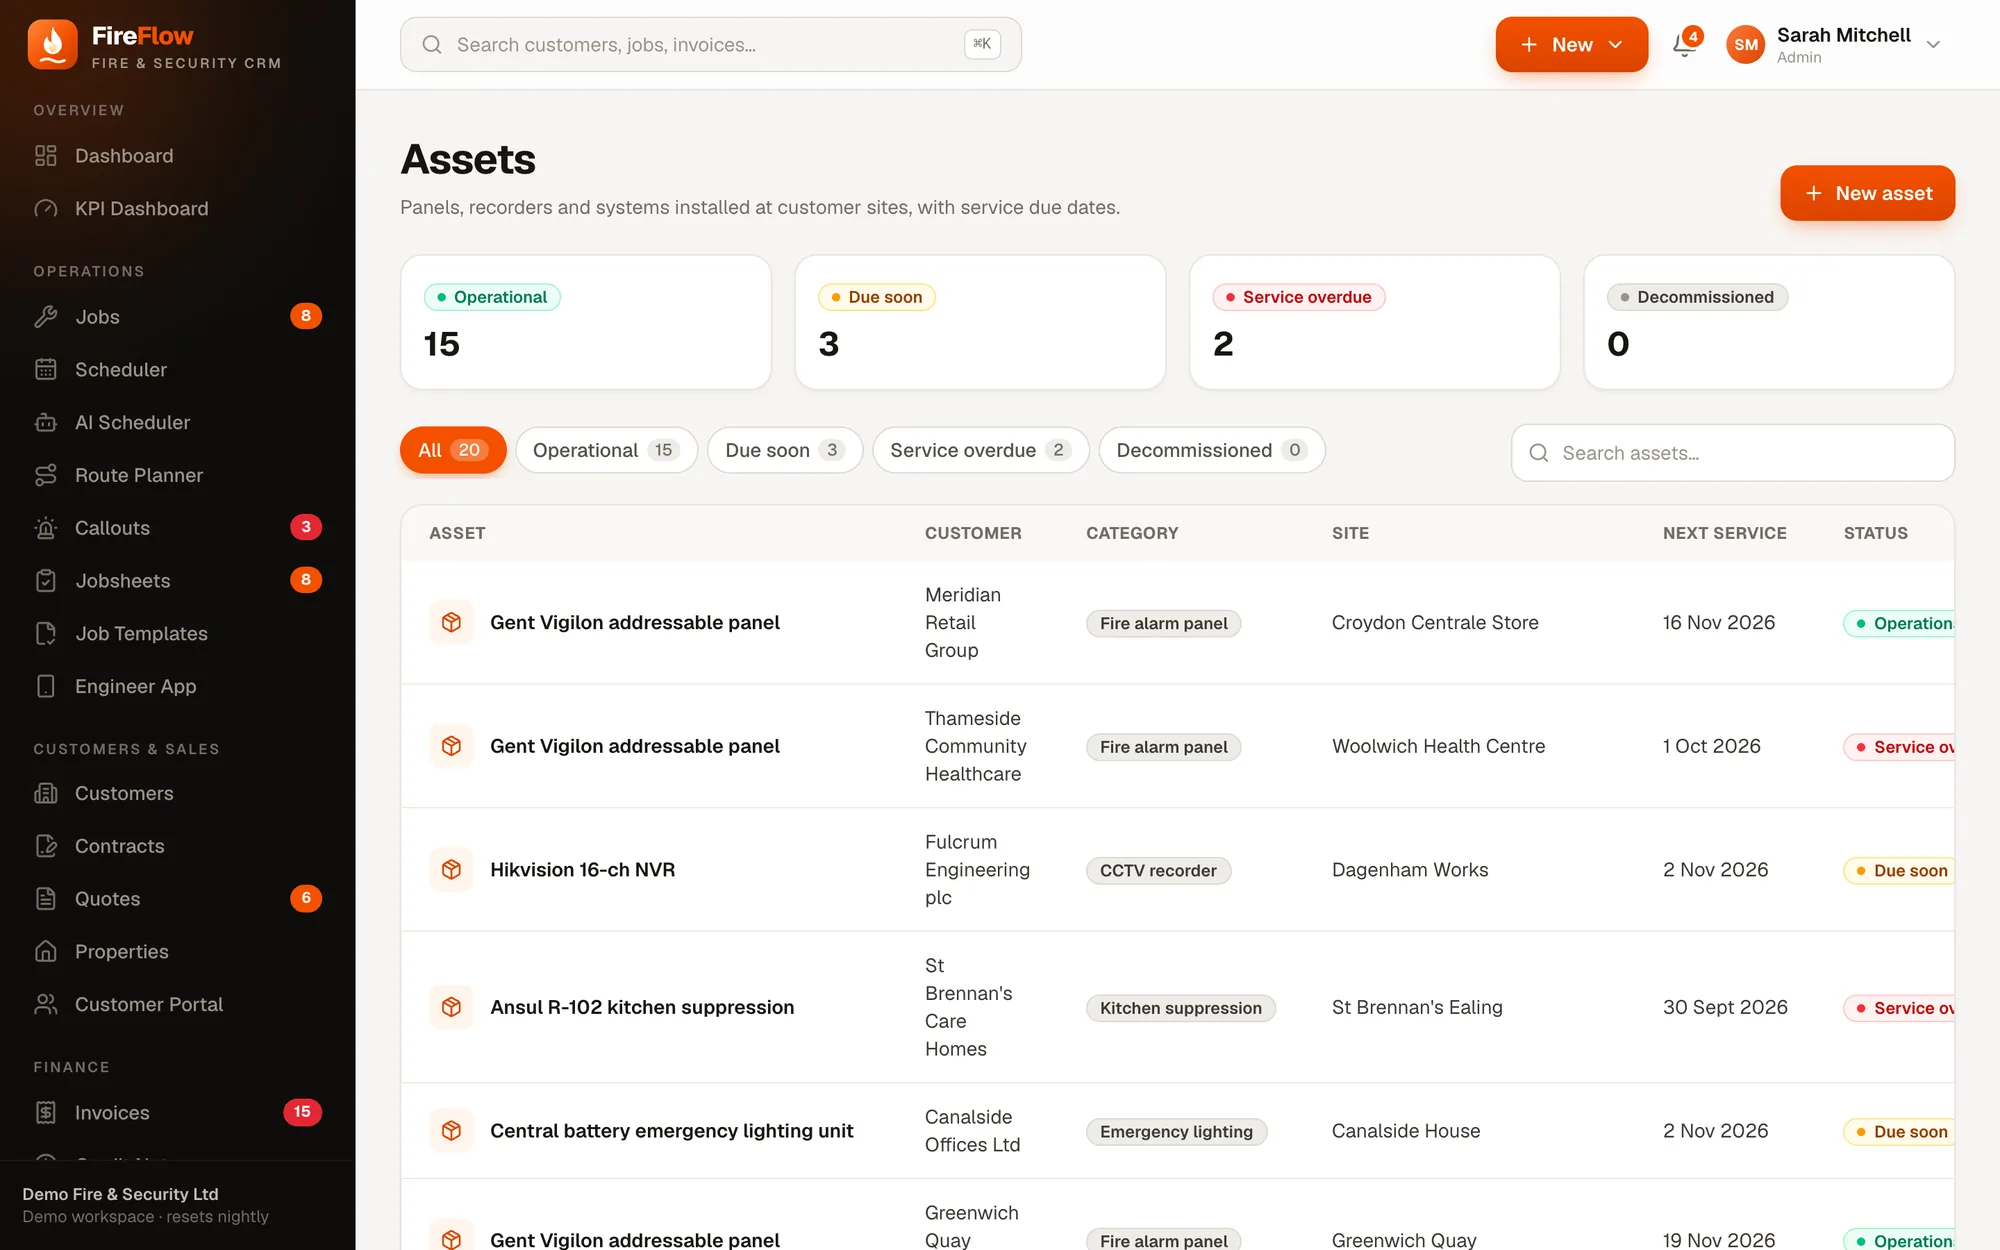Click asset icon for Central battery emergency lighting unit
Screen dimensions: 2000x1250
pyautogui.click(x=452, y=1131)
